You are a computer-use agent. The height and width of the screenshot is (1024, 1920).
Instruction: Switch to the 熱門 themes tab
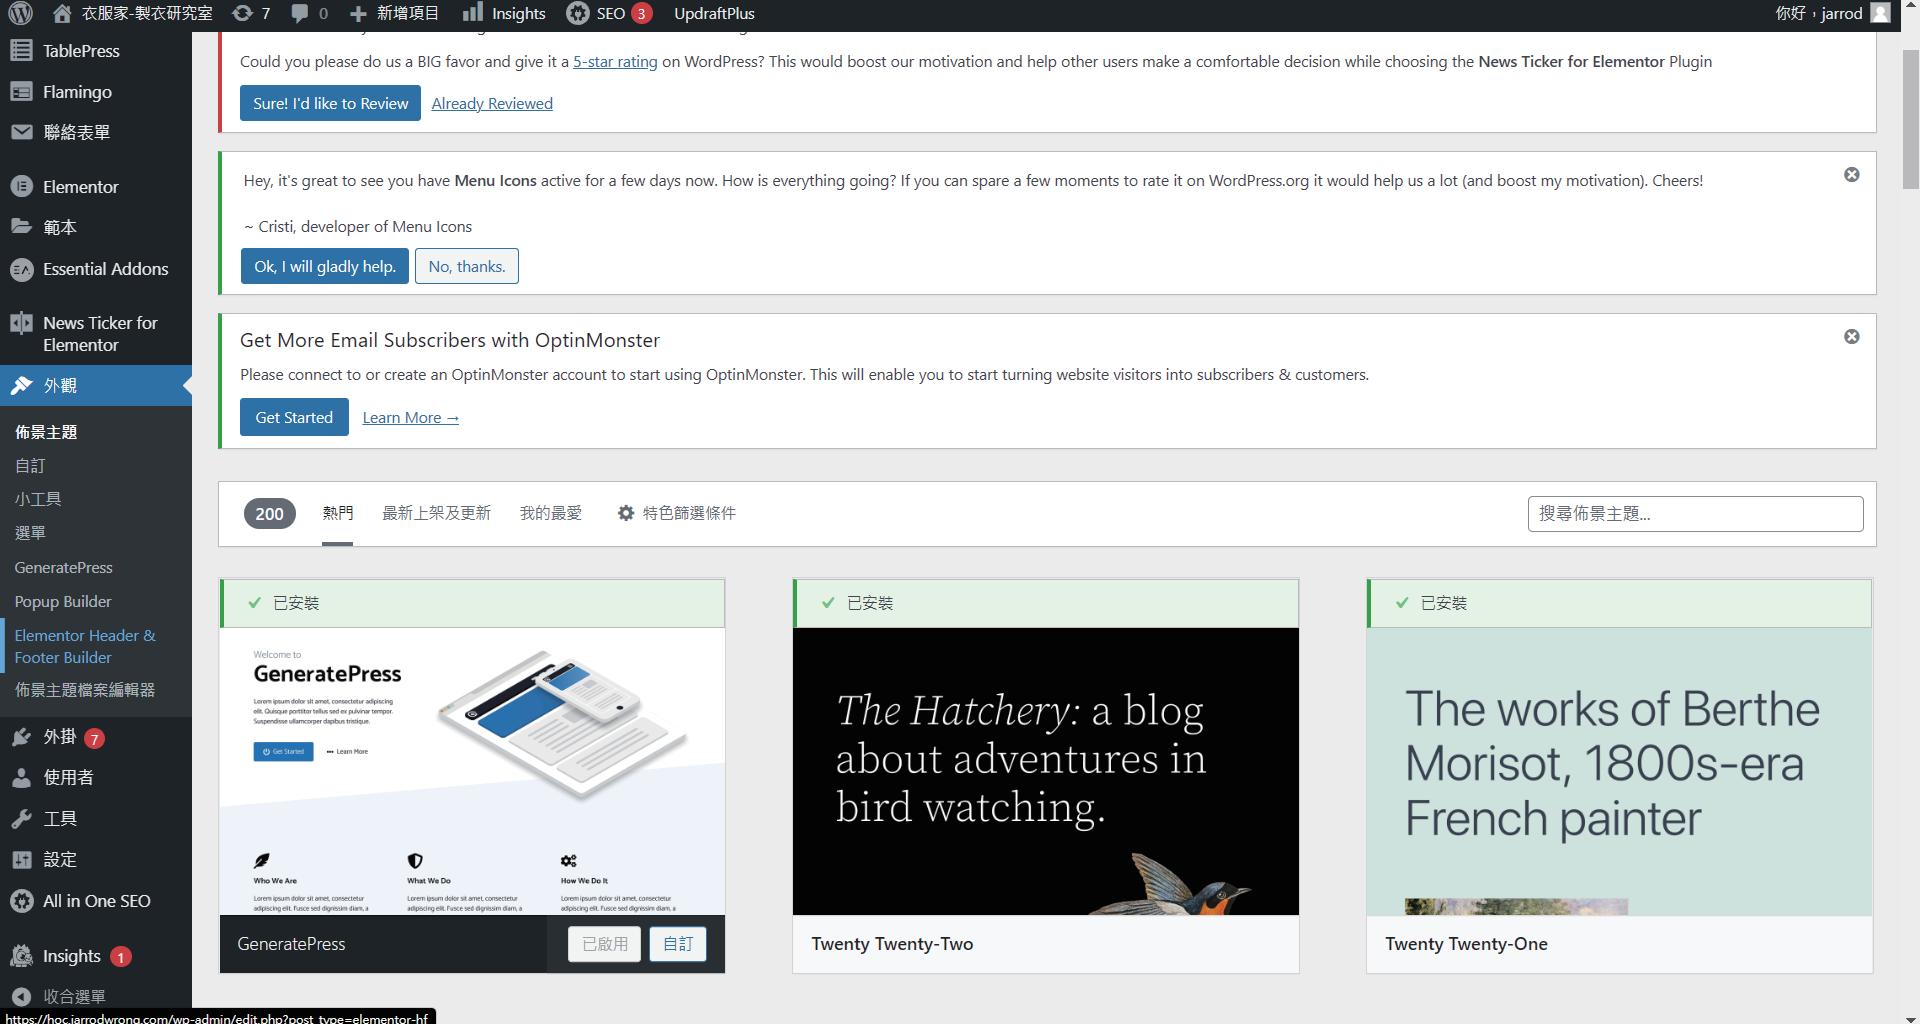pos(337,513)
